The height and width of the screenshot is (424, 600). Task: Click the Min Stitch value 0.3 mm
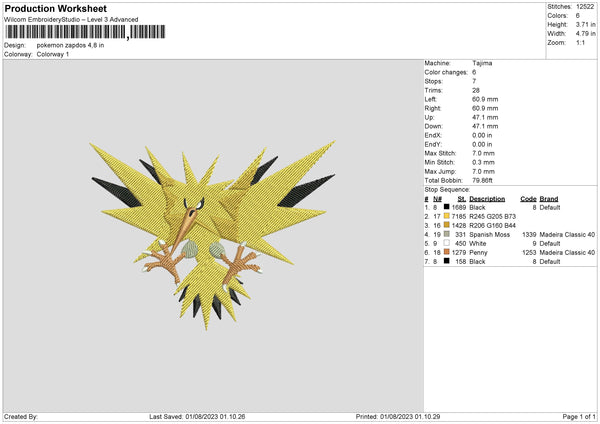click(x=484, y=162)
